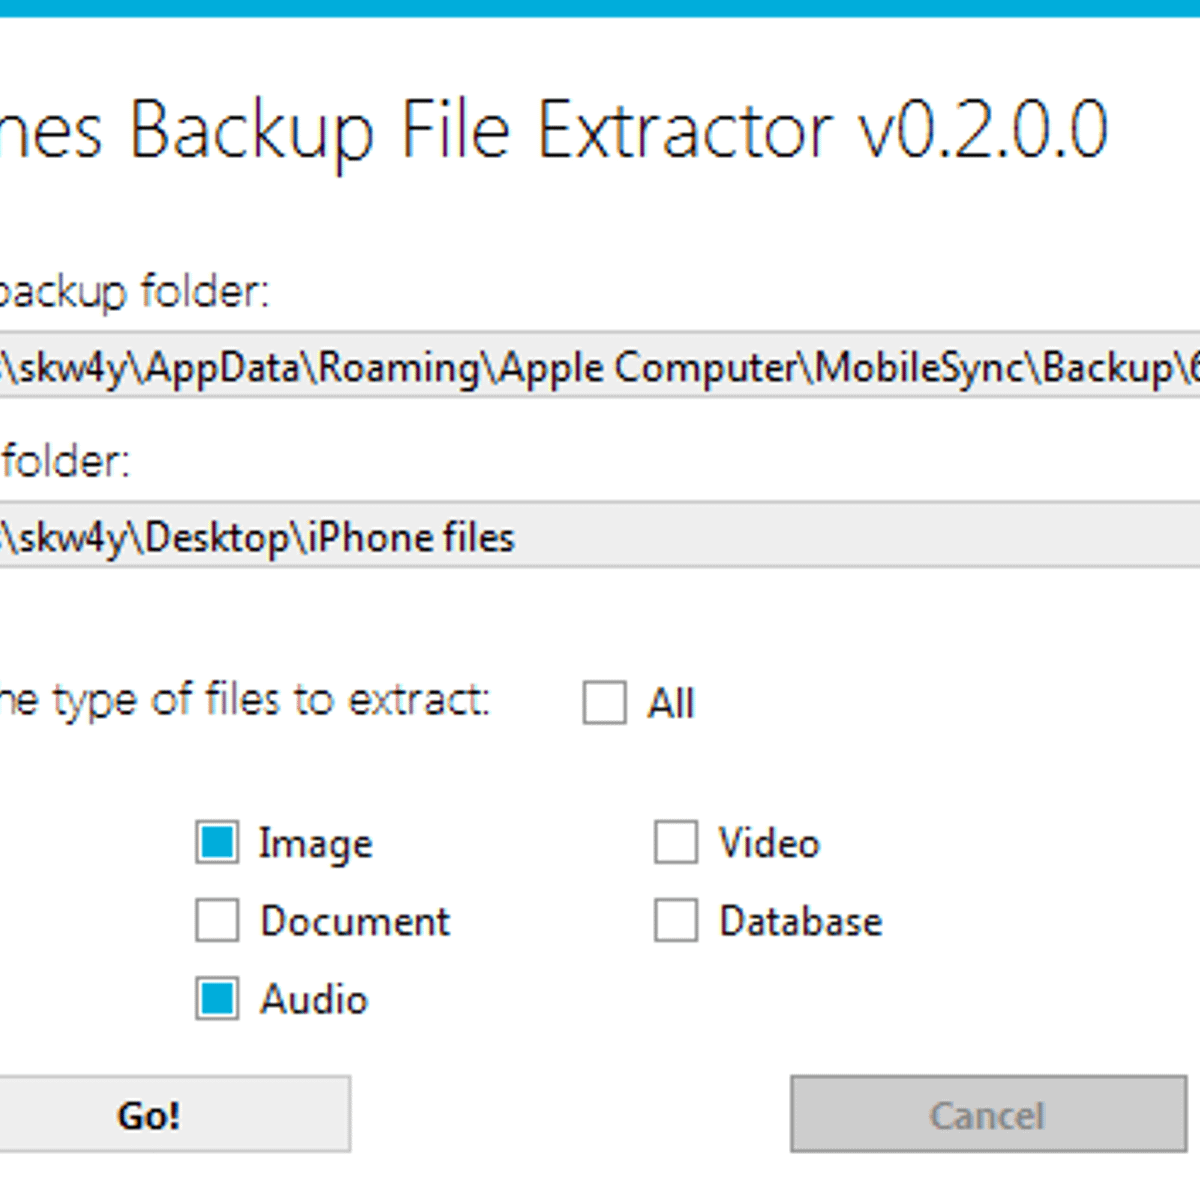1200x1200 pixels.
Task: Disable the Audio checkbox
Action: pyautogui.click(x=216, y=999)
